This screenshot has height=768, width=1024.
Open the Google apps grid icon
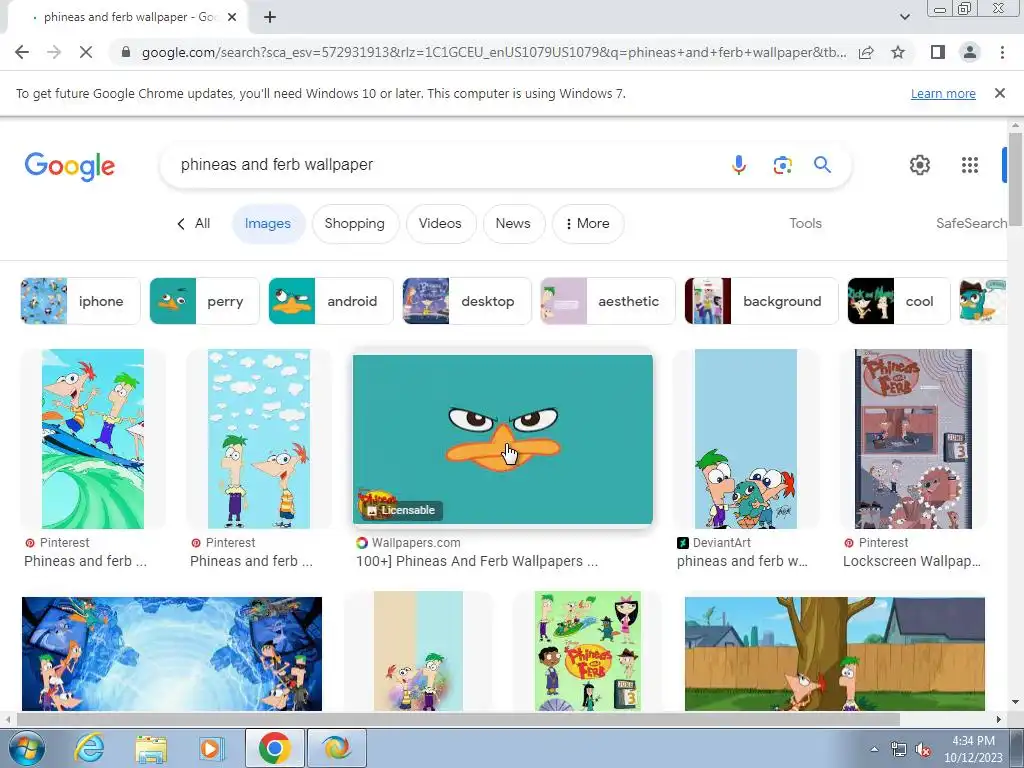click(970, 165)
